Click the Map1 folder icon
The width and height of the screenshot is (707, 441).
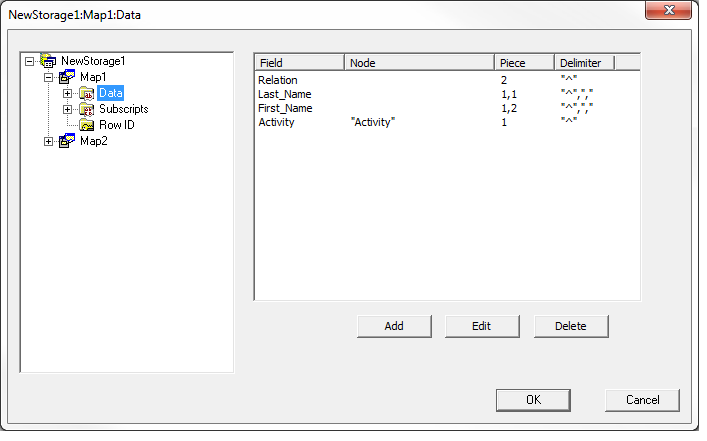coord(67,77)
